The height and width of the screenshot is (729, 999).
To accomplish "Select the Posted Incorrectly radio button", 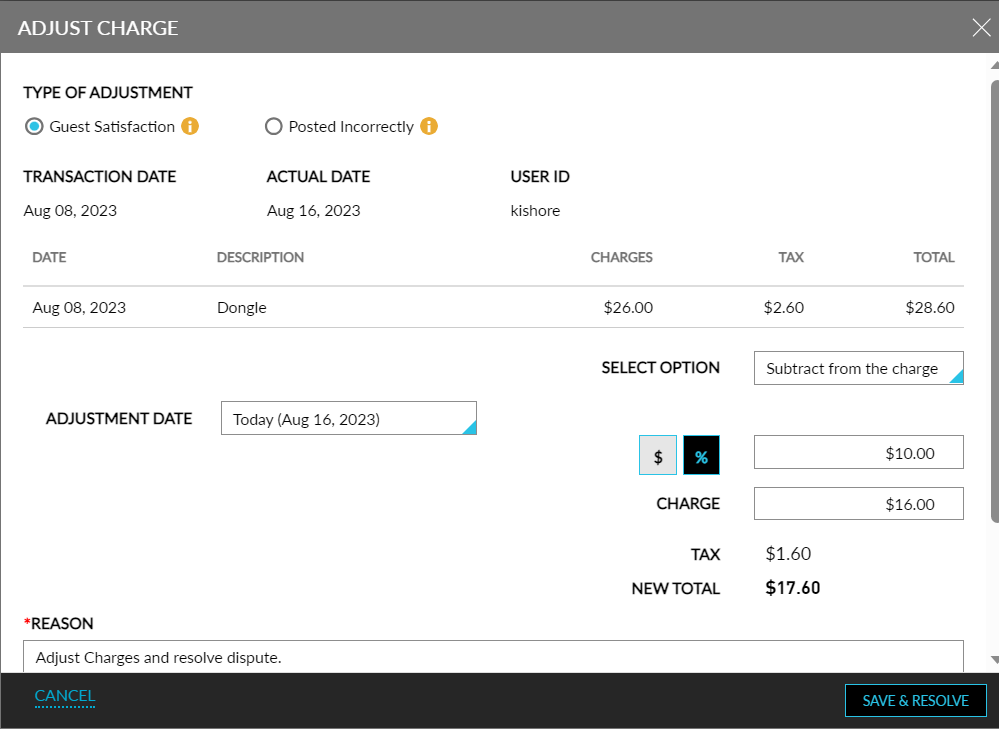I will pyautogui.click(x=274, y=126).
